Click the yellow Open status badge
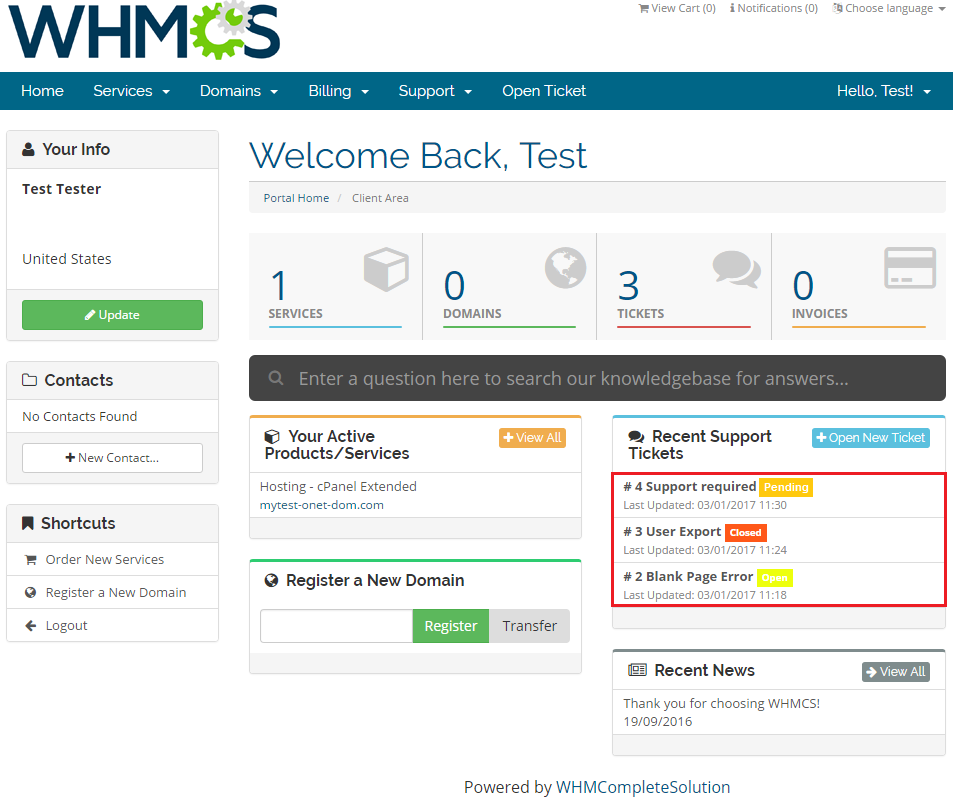 click(x=774, y=578)
